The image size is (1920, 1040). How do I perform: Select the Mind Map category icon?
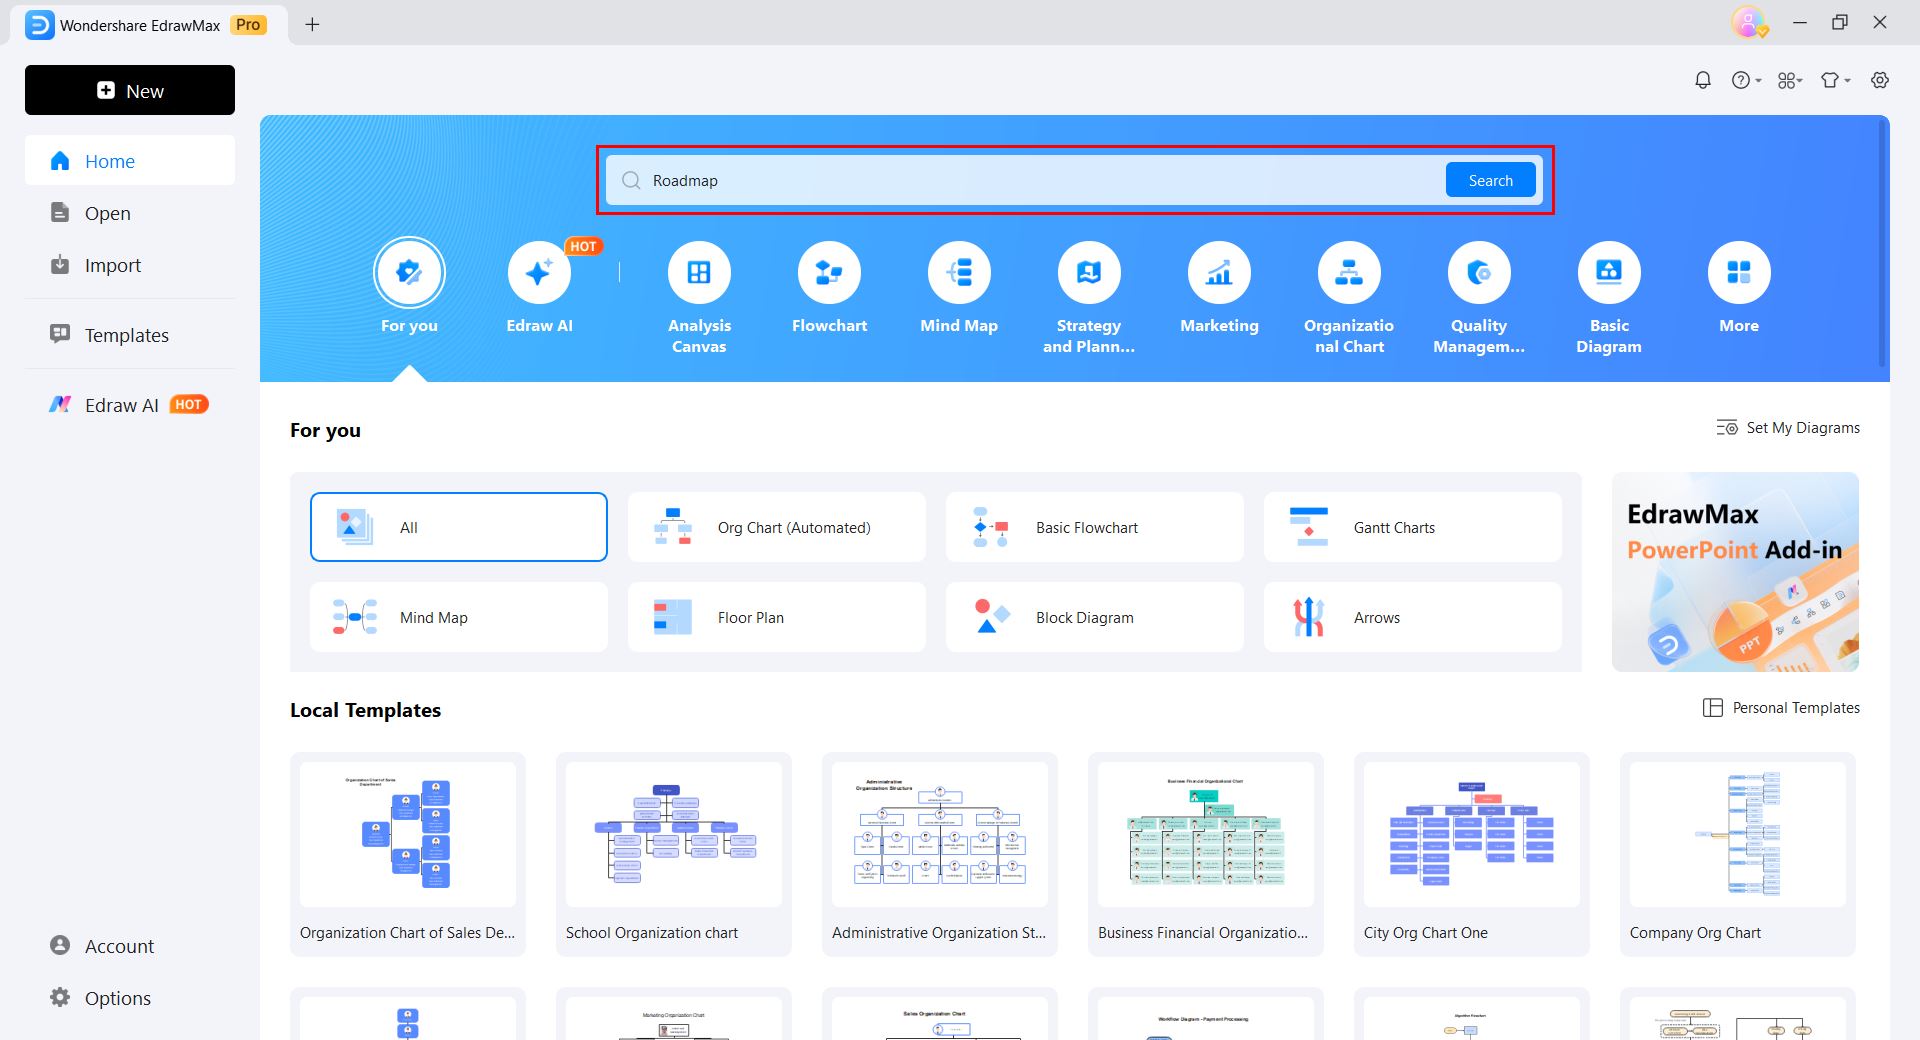(x=959, y=273)
